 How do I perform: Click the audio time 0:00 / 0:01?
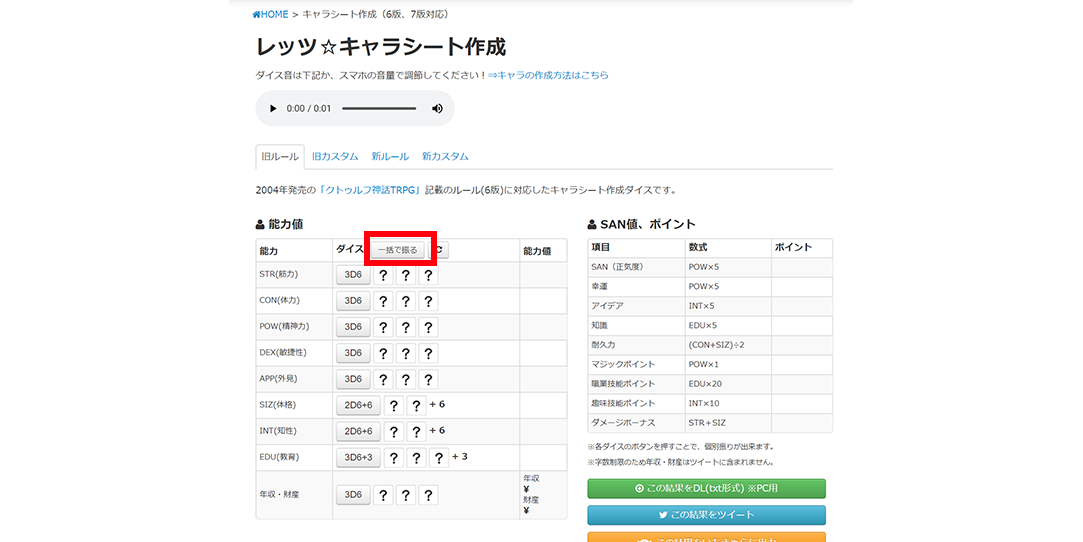[309, 108]
